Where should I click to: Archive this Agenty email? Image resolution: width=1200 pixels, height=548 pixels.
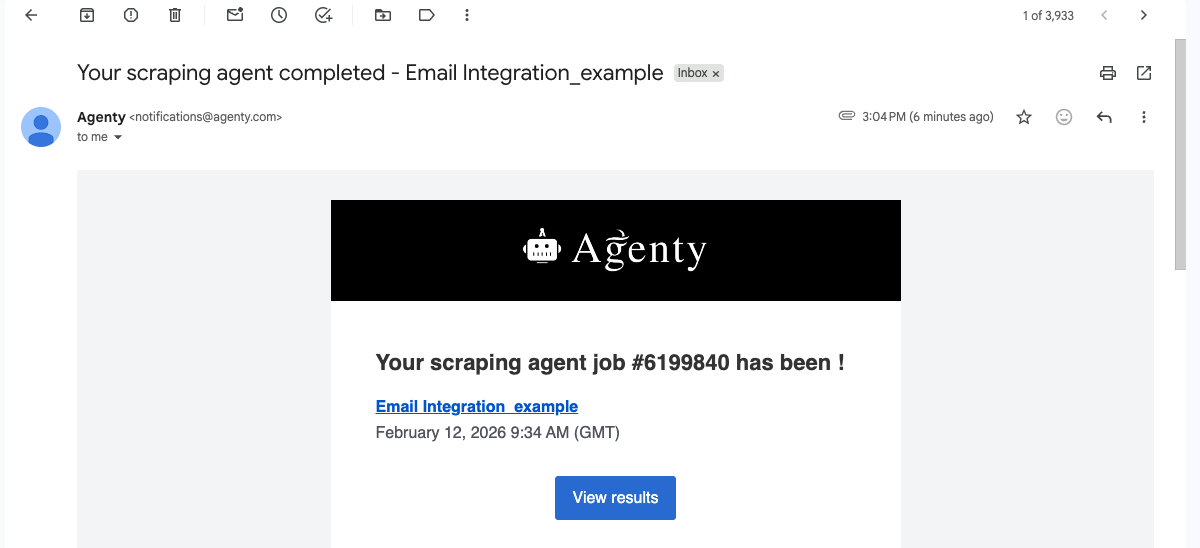[x=87, y=15]
